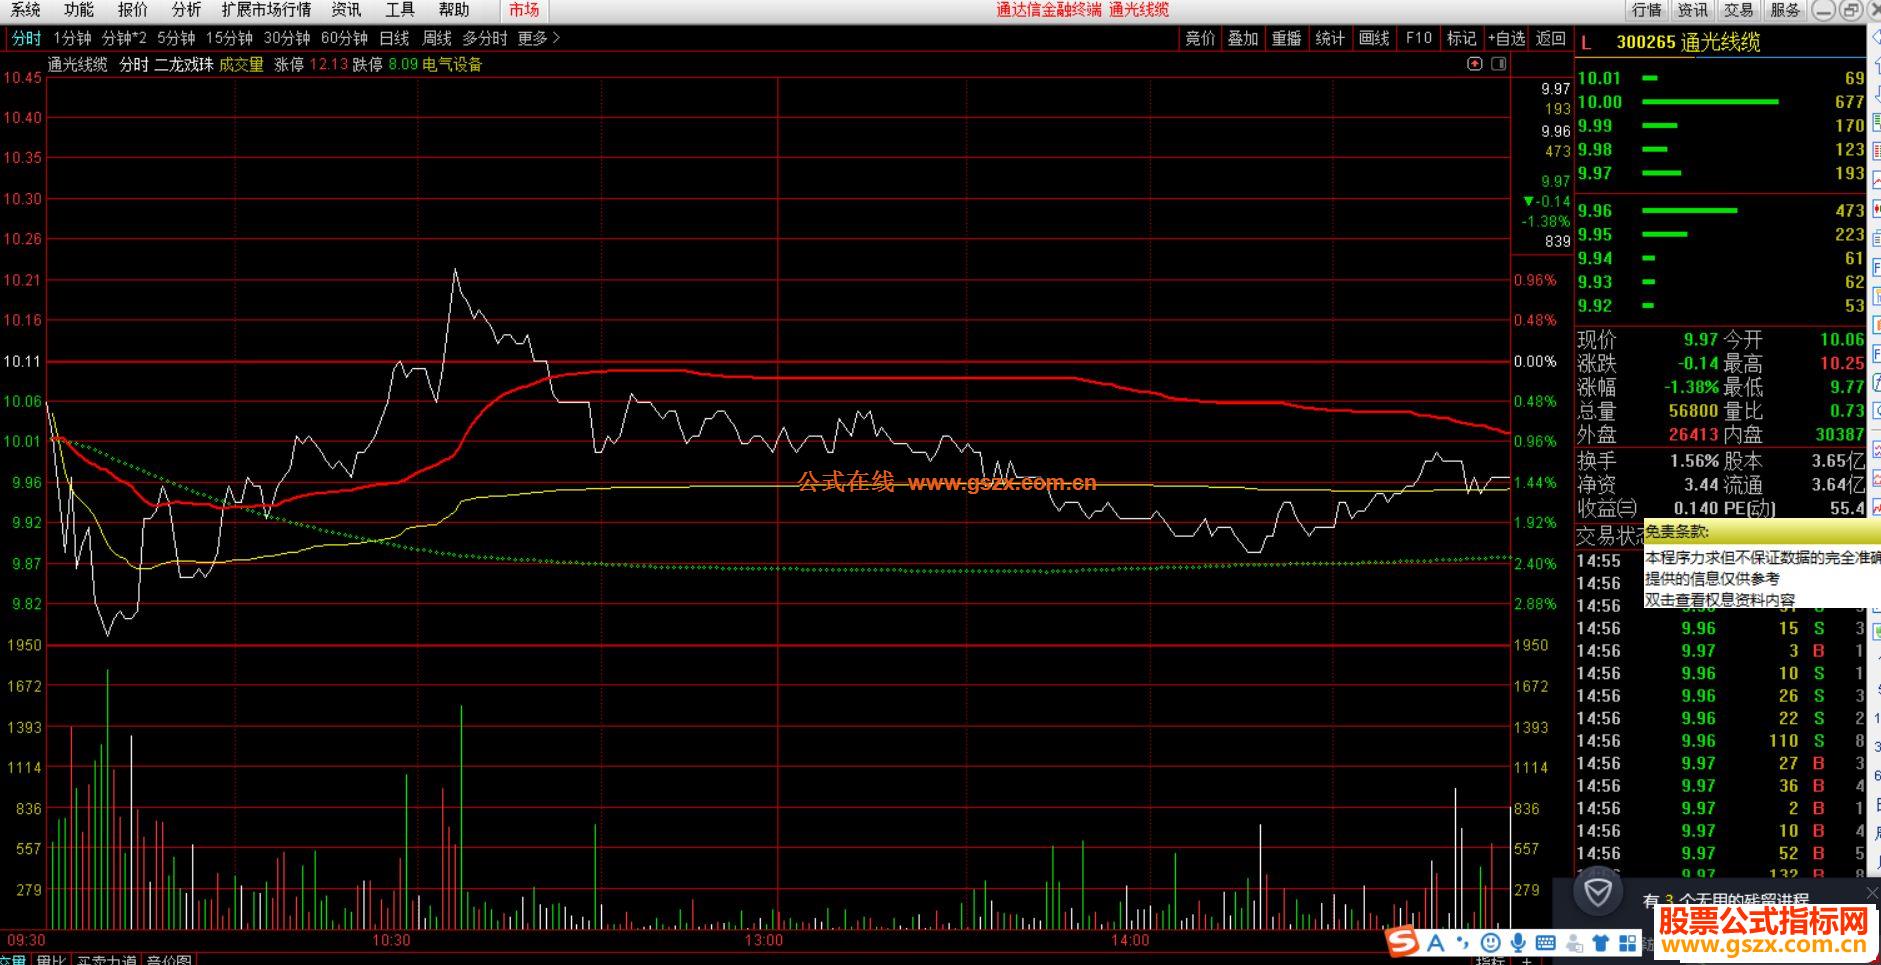Dismiss the residual process notification popup
This screenshot has width=1881, height=965.
tap(1872, 891)
